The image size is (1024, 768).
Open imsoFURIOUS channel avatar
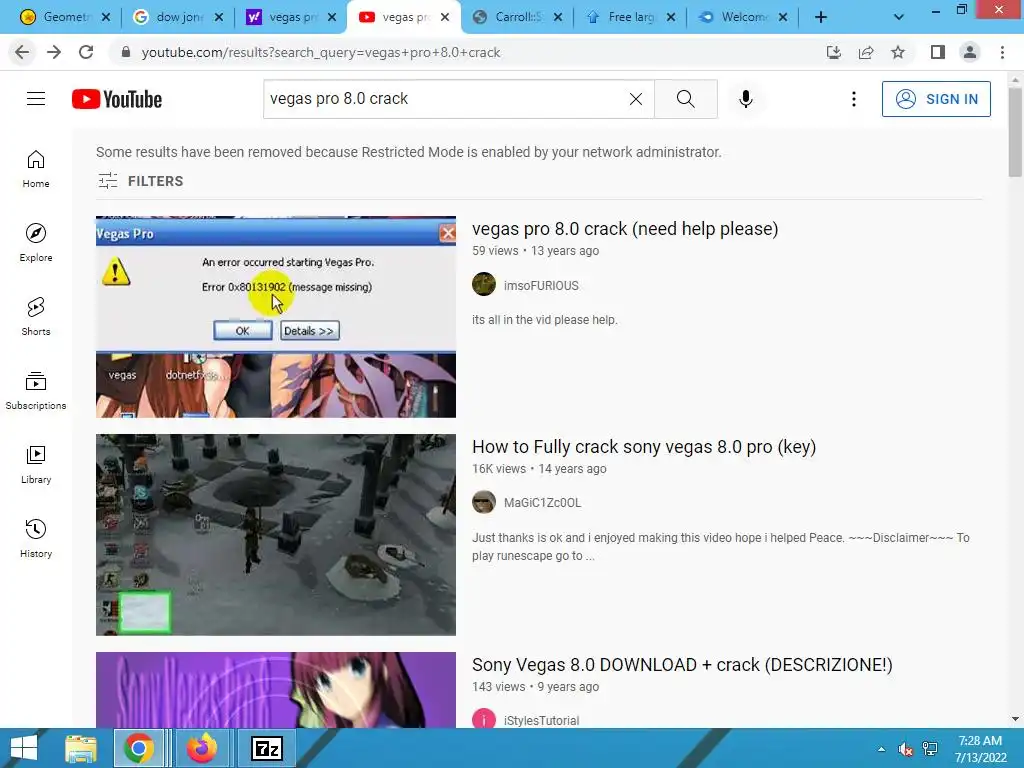pos(484,285)
